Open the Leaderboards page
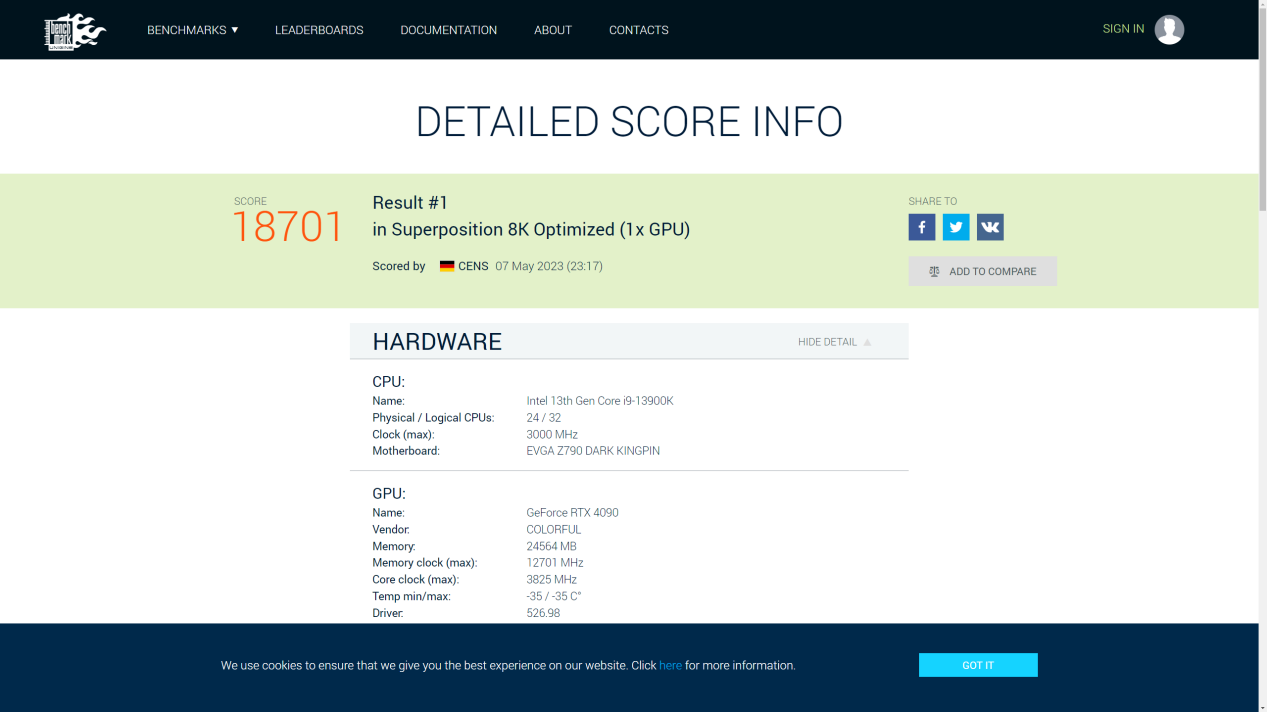The width and height of the screenshot is (1267, 712). point(319,30)
